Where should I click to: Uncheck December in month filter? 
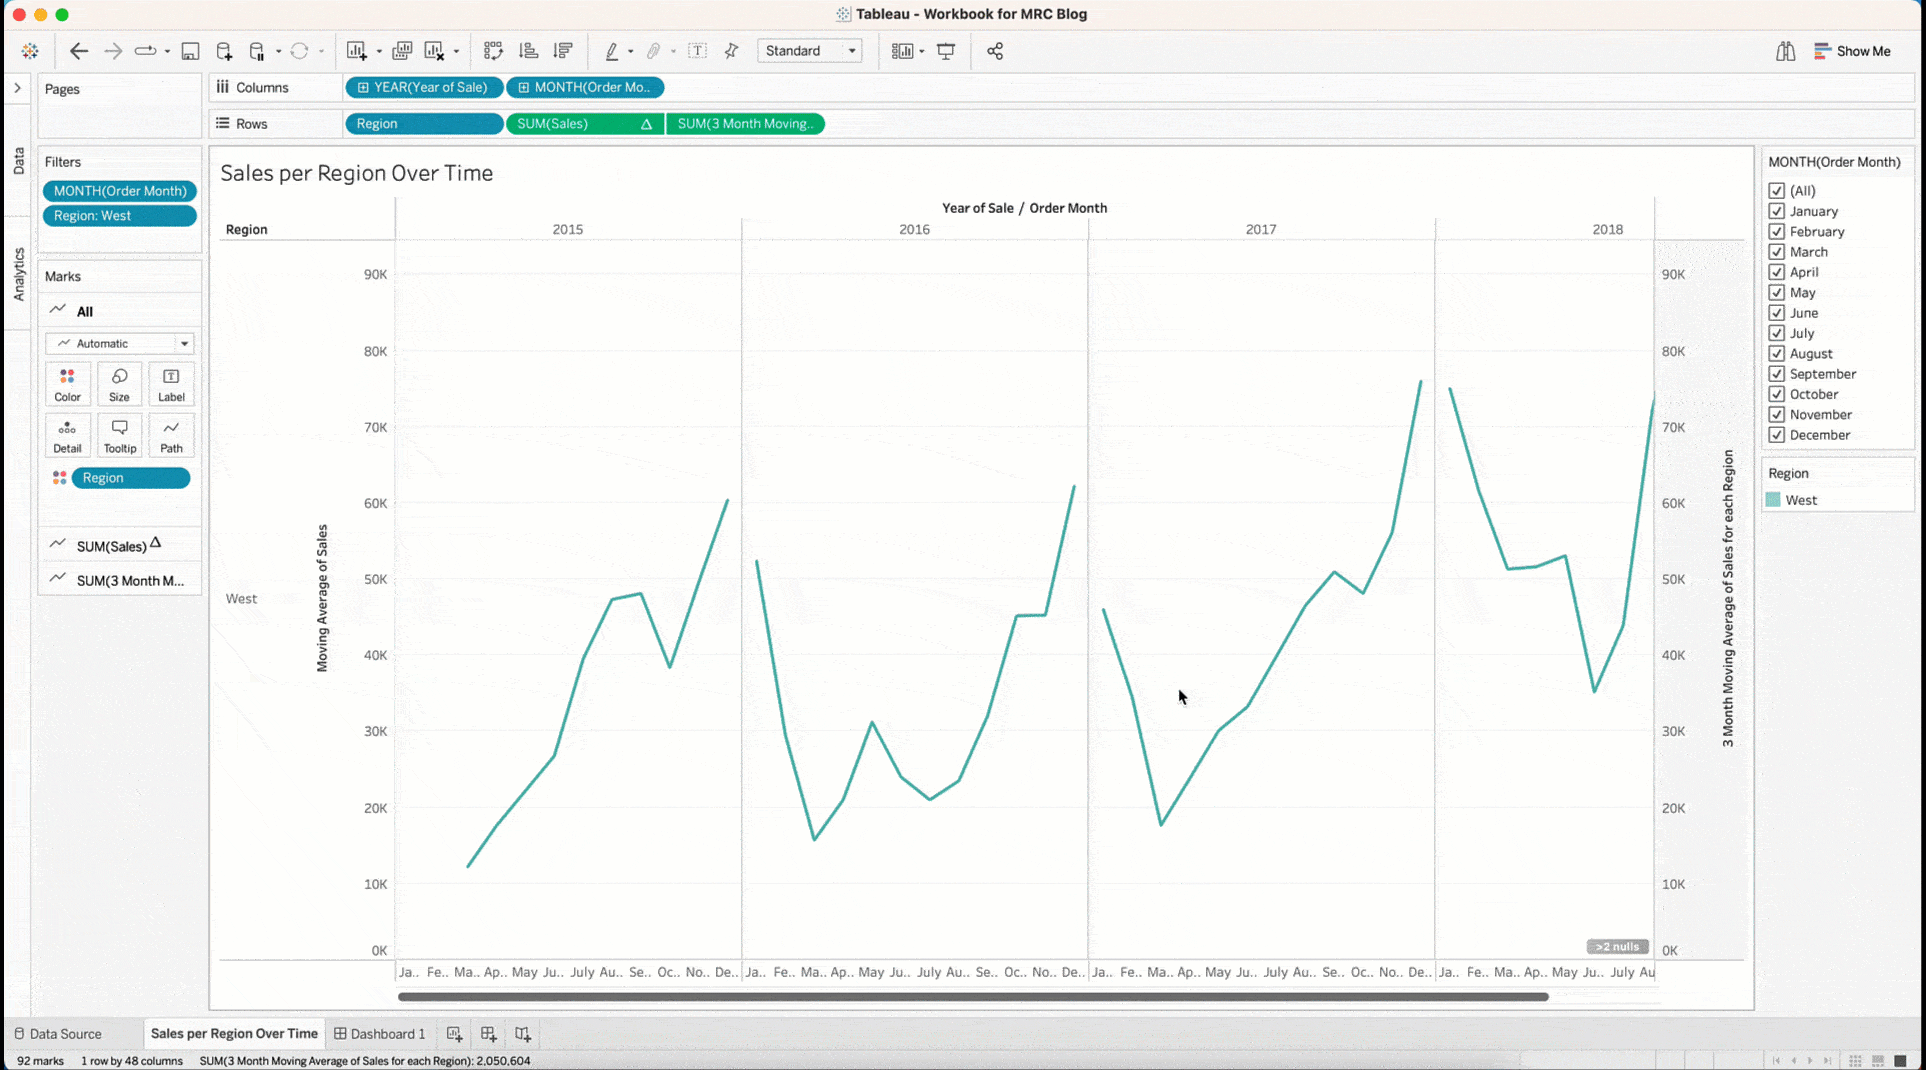click(1776, 435)
